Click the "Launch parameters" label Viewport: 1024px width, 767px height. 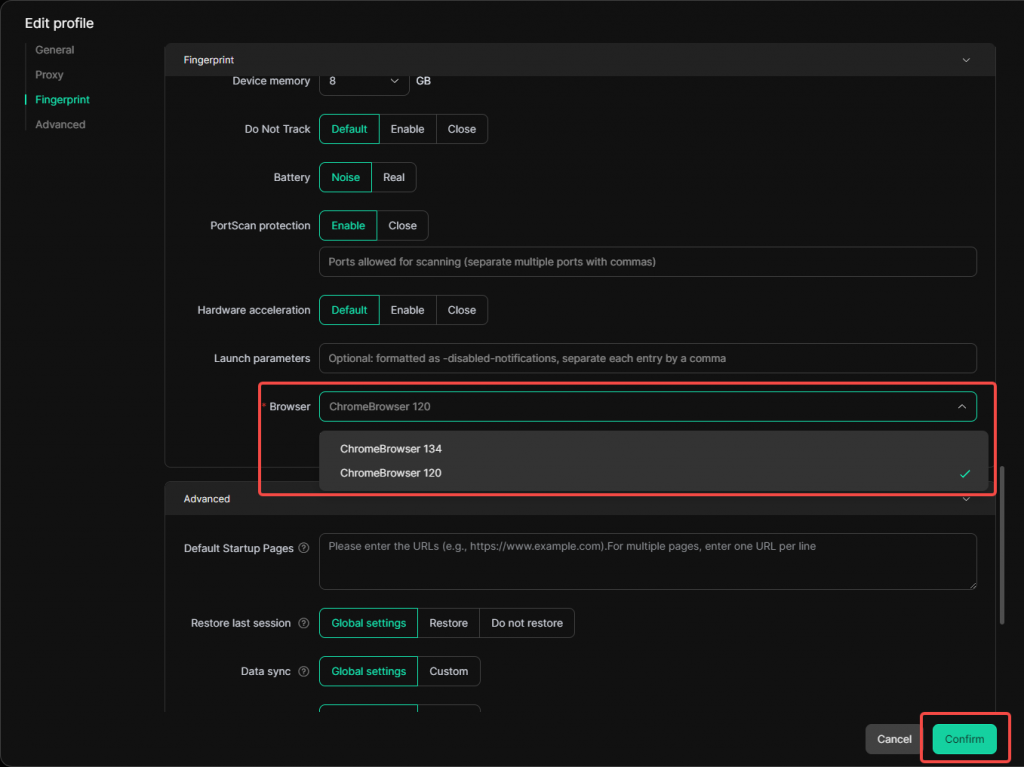[262, 359]
